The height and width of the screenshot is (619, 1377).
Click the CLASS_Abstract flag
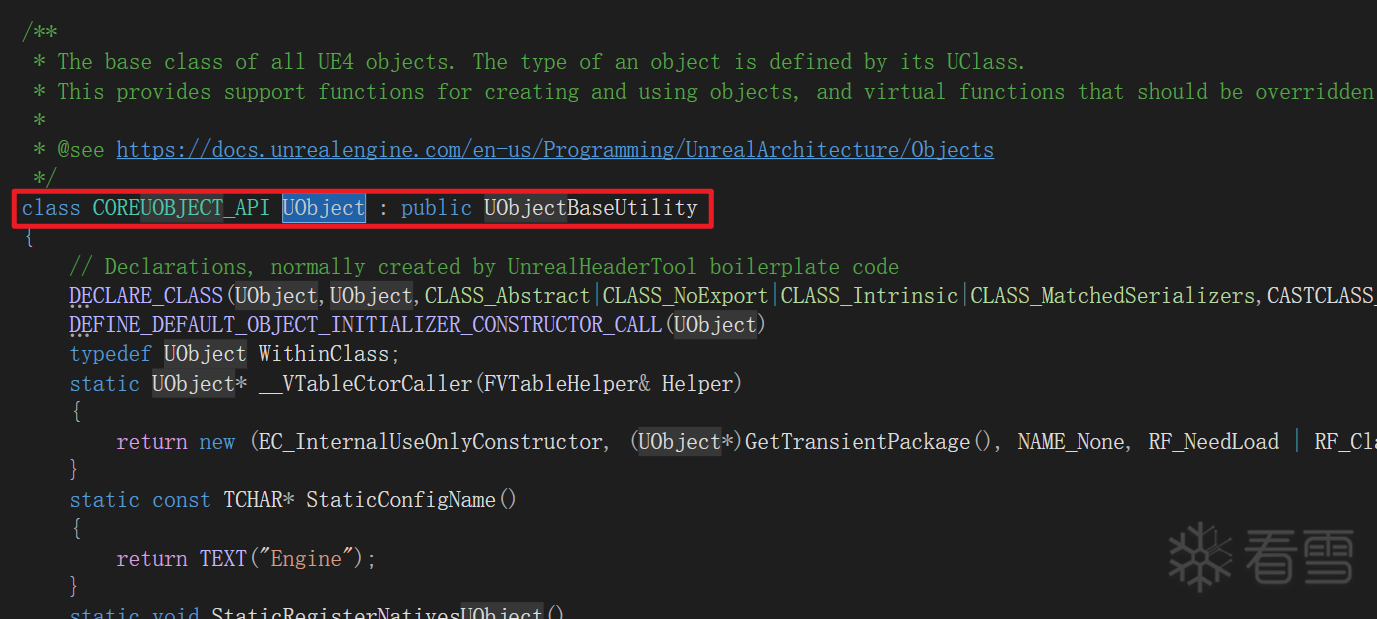coord(508,296)
